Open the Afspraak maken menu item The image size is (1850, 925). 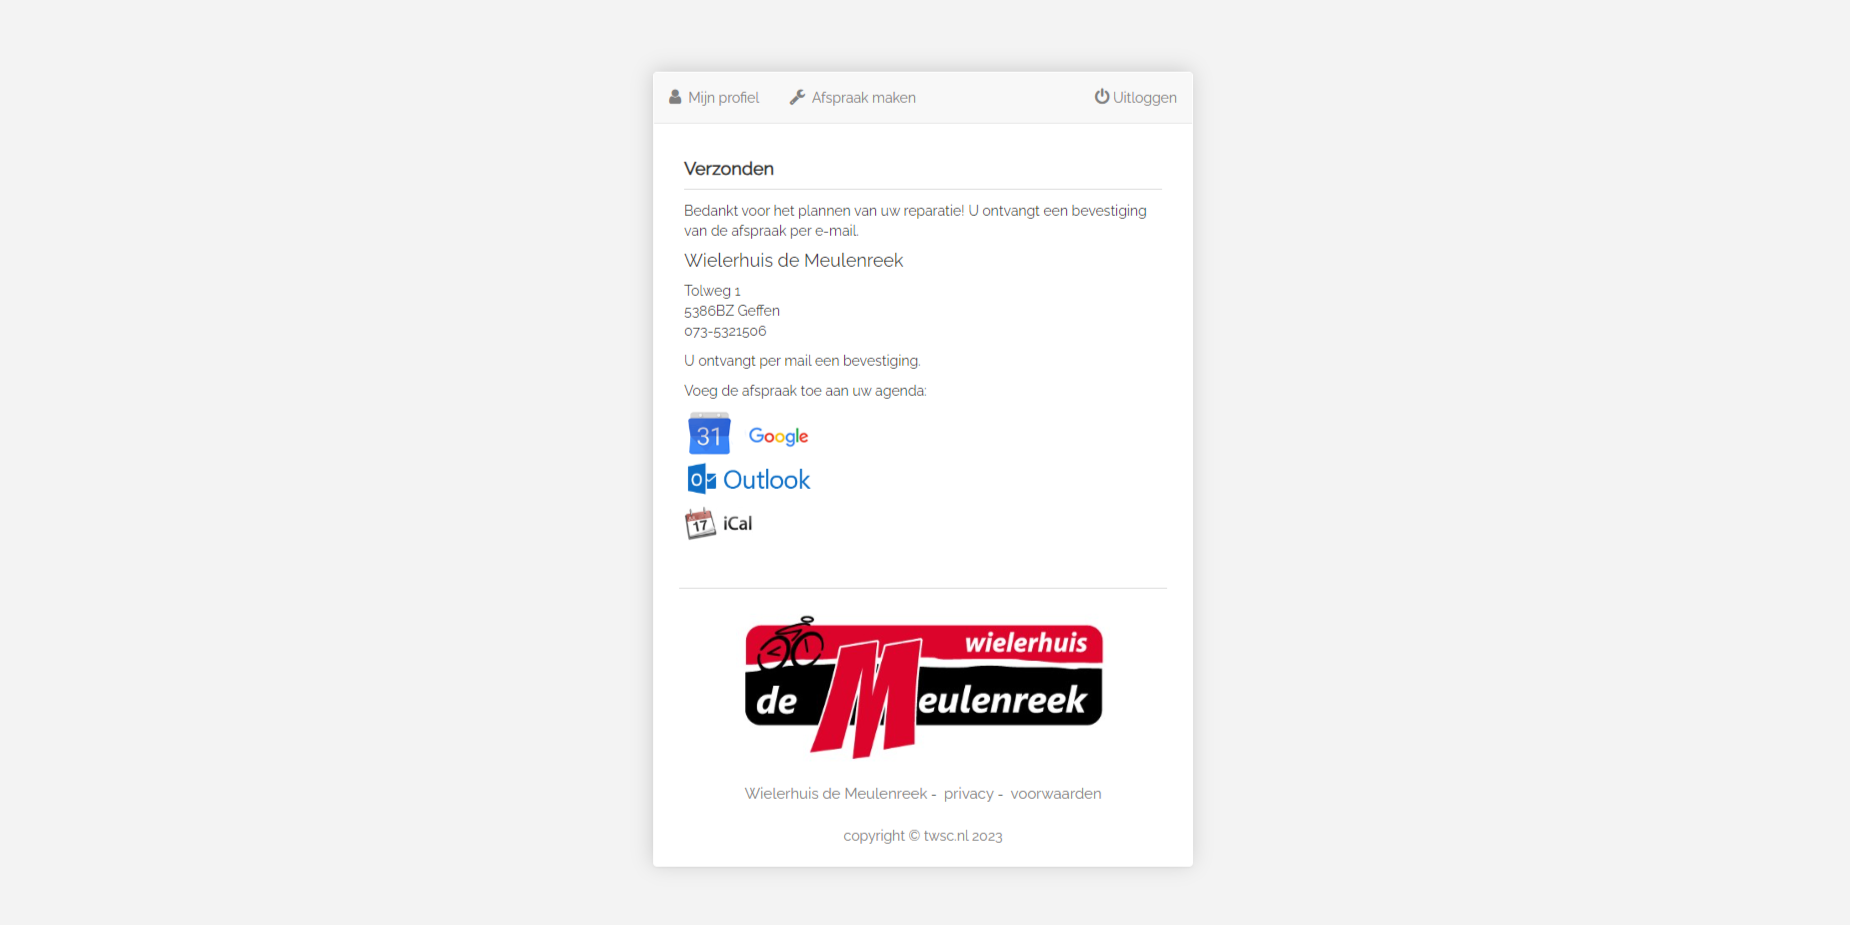click(853, 97)
